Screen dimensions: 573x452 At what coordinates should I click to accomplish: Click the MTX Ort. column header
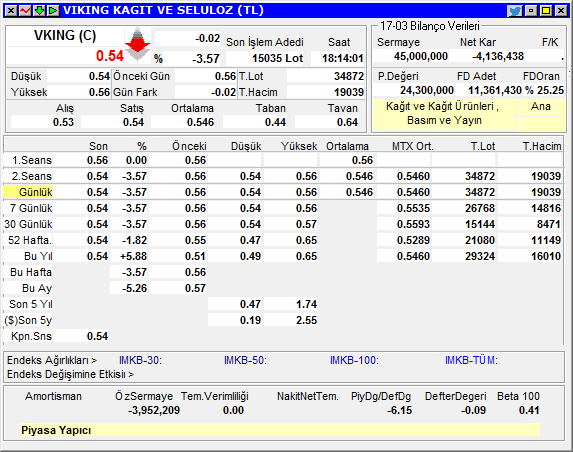413,147
